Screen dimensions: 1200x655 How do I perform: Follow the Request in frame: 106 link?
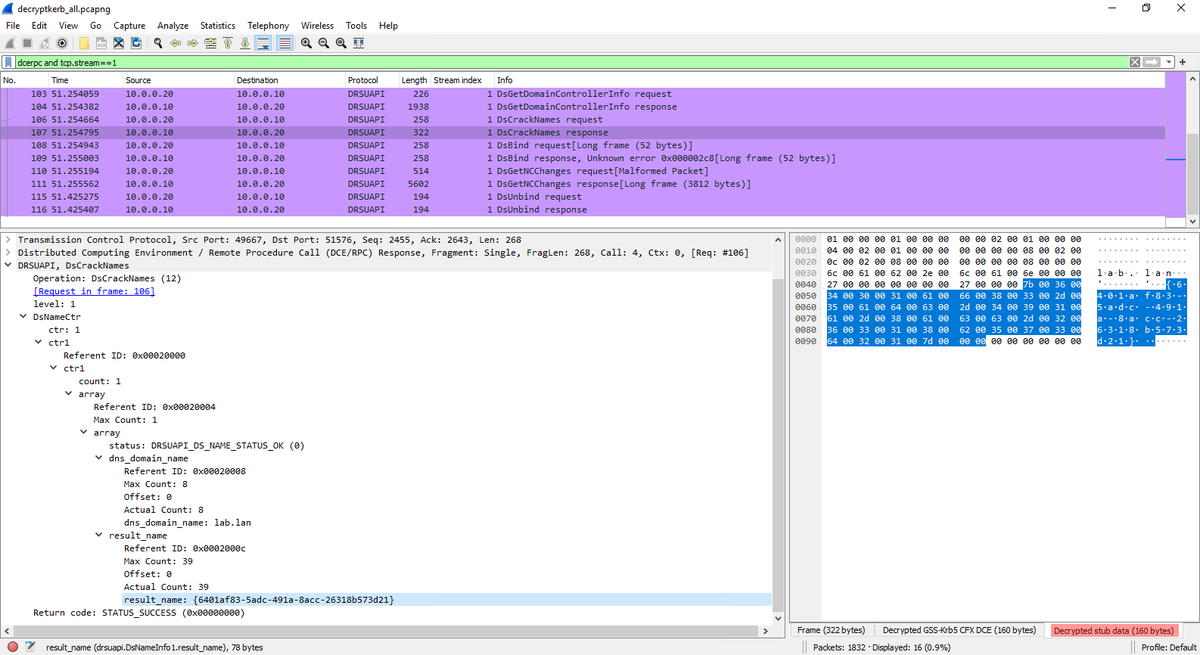[x=94, y=291]
